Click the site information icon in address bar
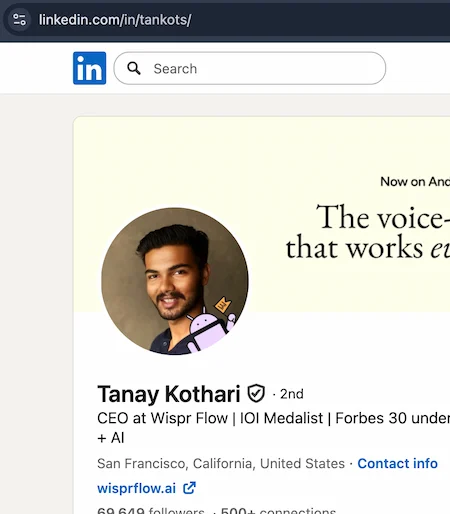 click(x=19, y=20)
